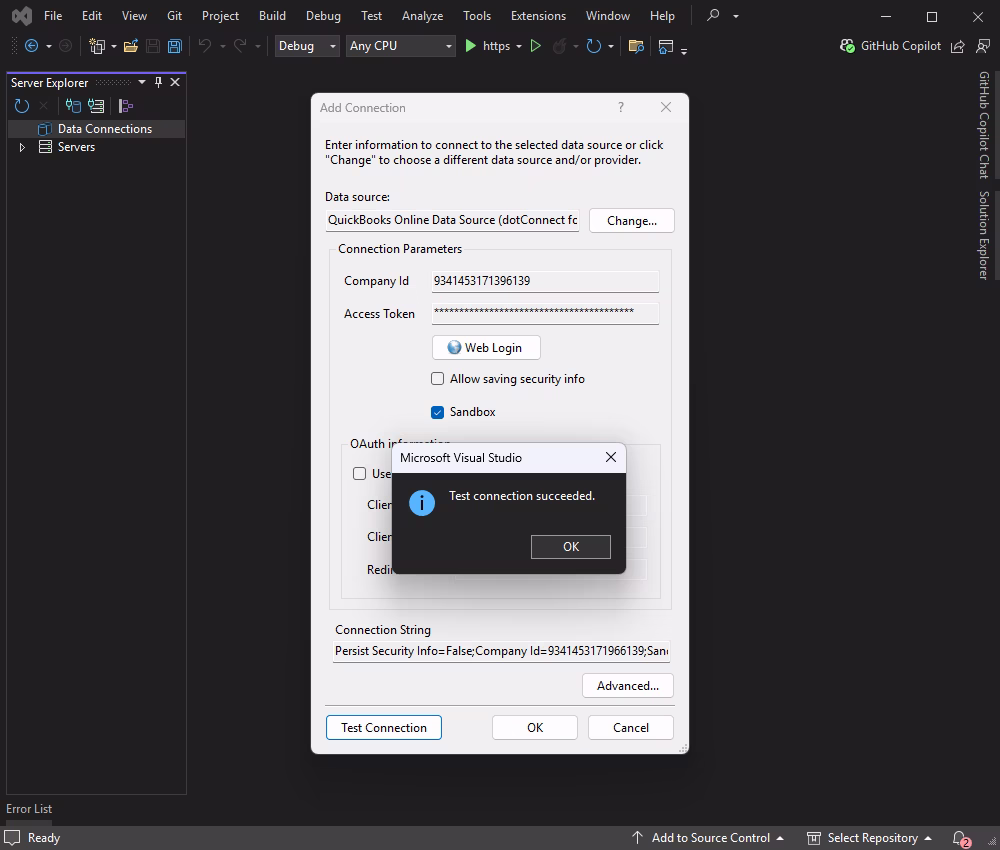Click the notifications bell in status bar
The image size is (1000, 850).
[x=960, y=838]
